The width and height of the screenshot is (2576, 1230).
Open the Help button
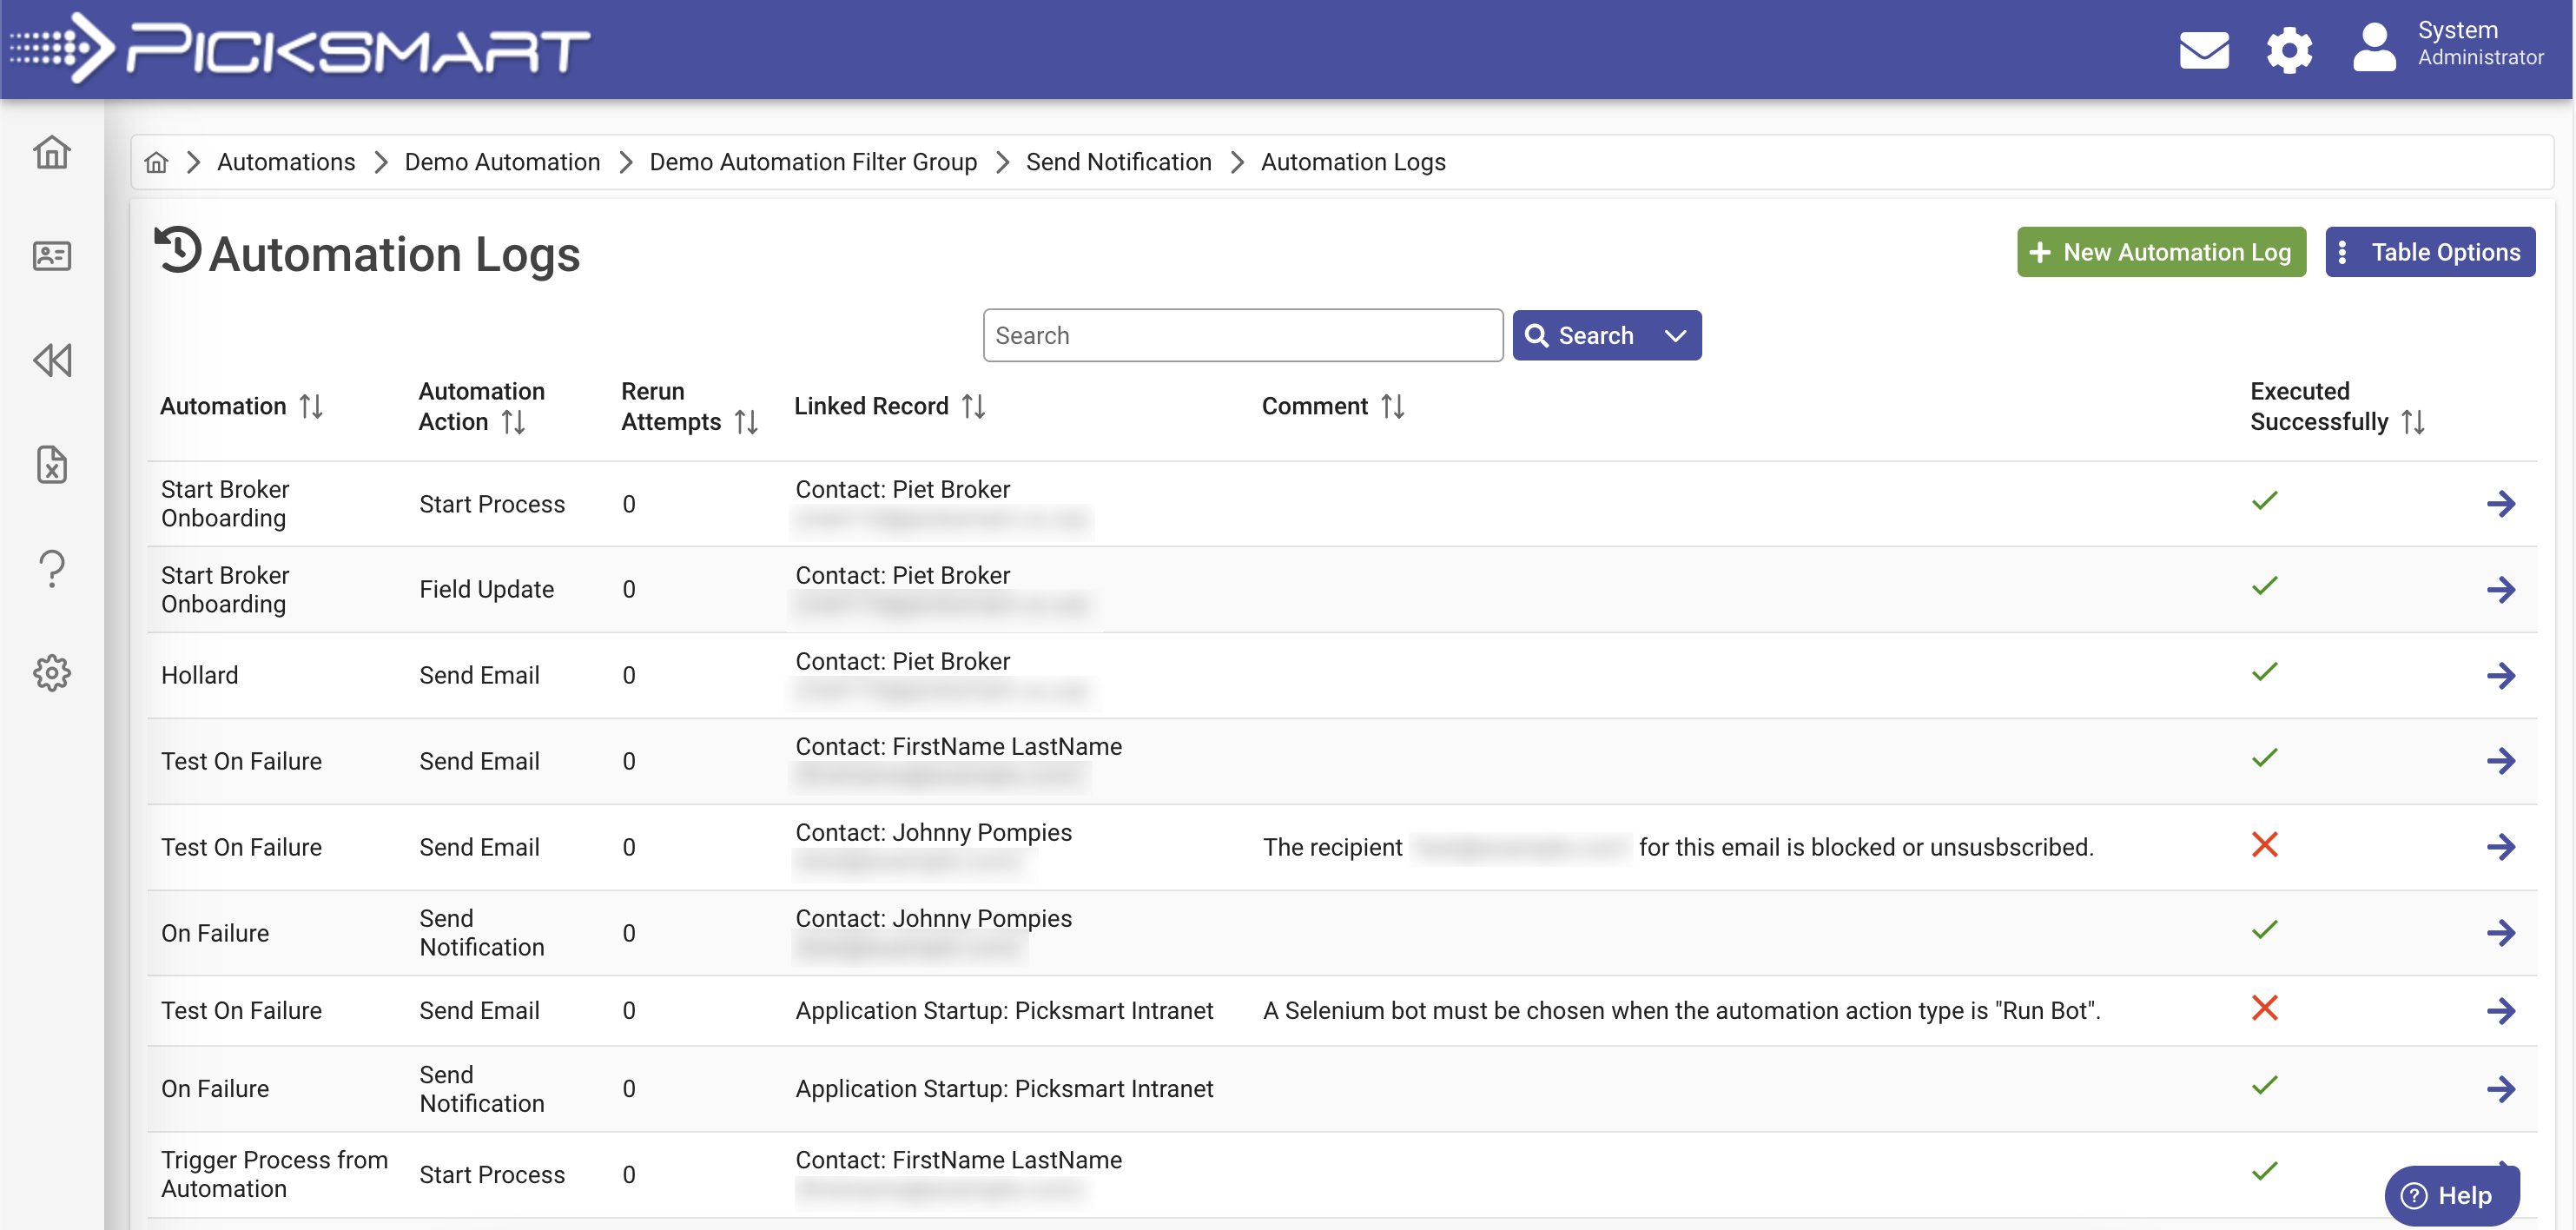pos(2450,1195)
